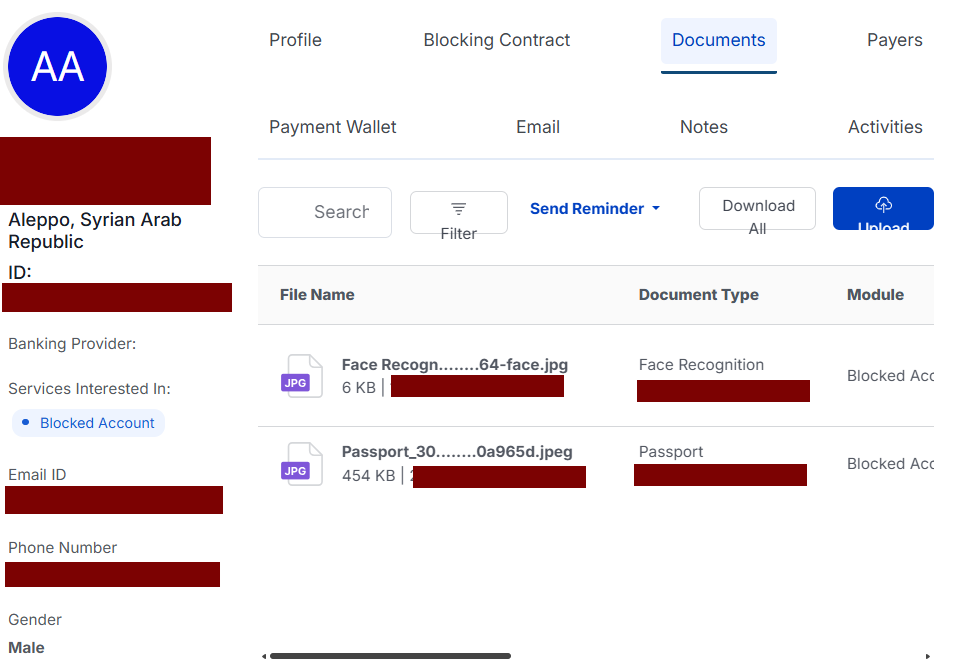Open the Passport_30...0a965d.jpeg file
Screen dimensions: 956x666
457,452
